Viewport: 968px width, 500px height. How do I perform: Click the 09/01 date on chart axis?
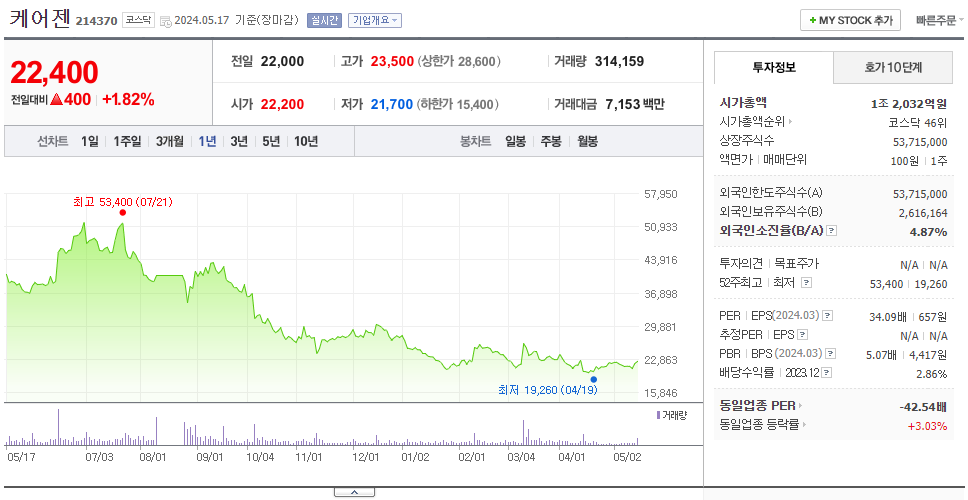click(209, 457)
